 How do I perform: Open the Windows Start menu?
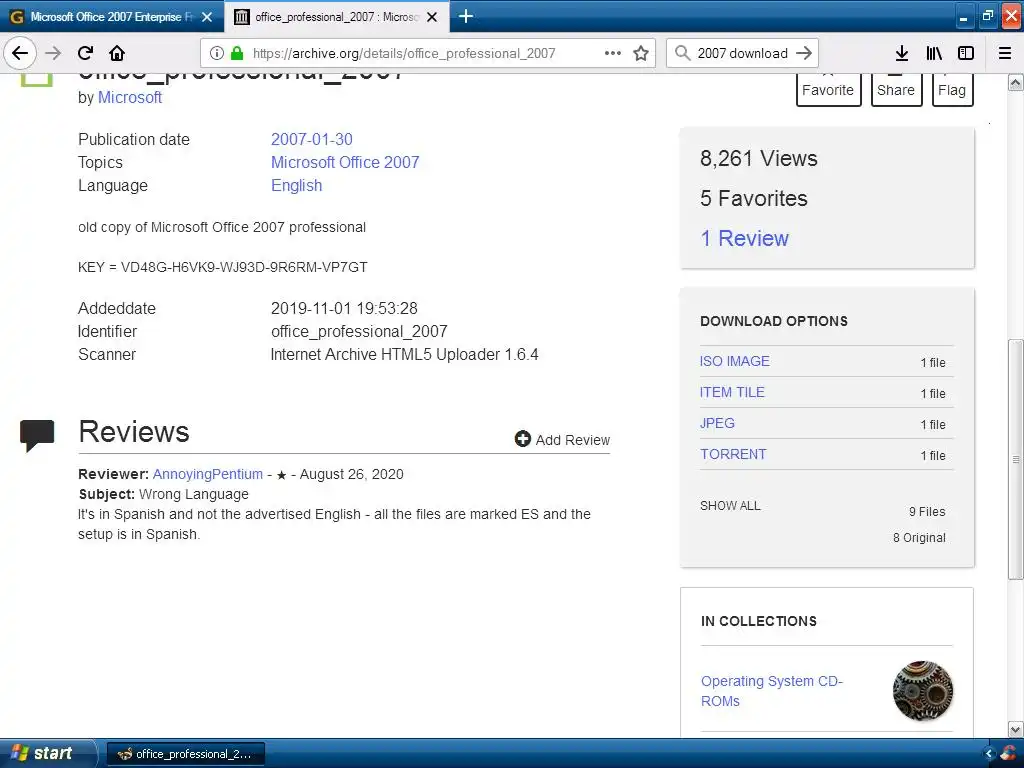click(47, 753)
